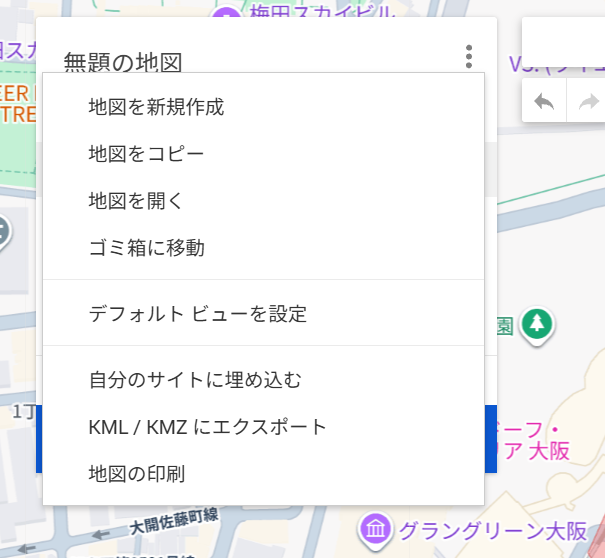Click the purple museum marker for グラングリーン大阪
This screenshot has width=605, height=558.
tap(375, 531)
